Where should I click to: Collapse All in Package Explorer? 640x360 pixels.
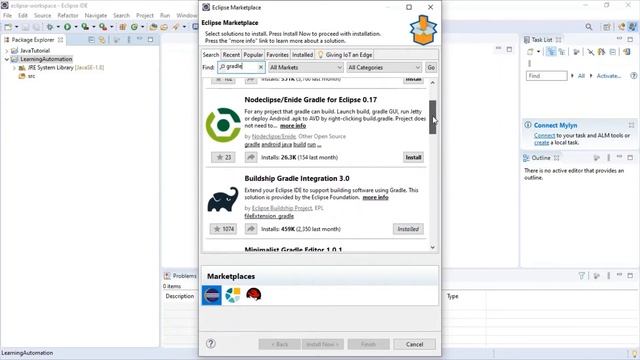[x=91, y=40]
